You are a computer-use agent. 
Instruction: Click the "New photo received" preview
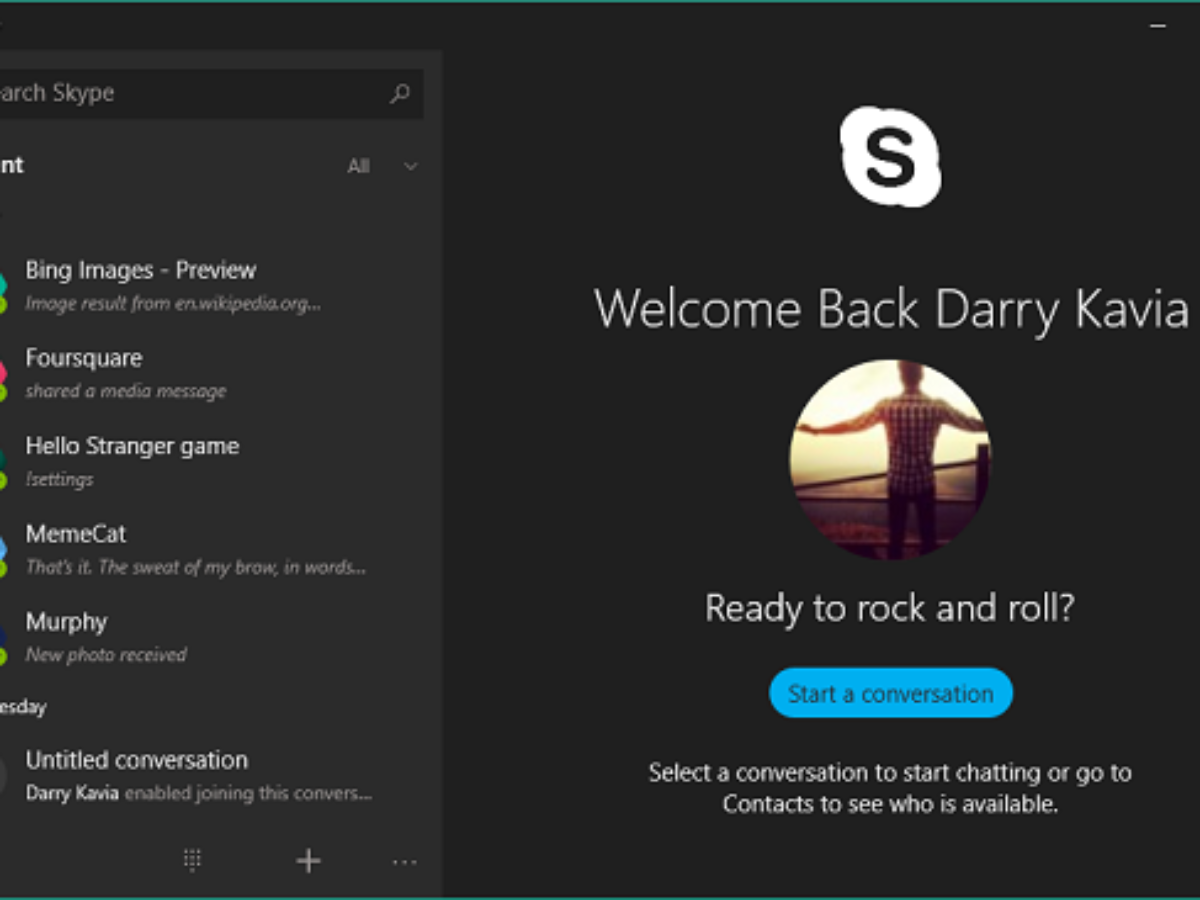(106, 655)
